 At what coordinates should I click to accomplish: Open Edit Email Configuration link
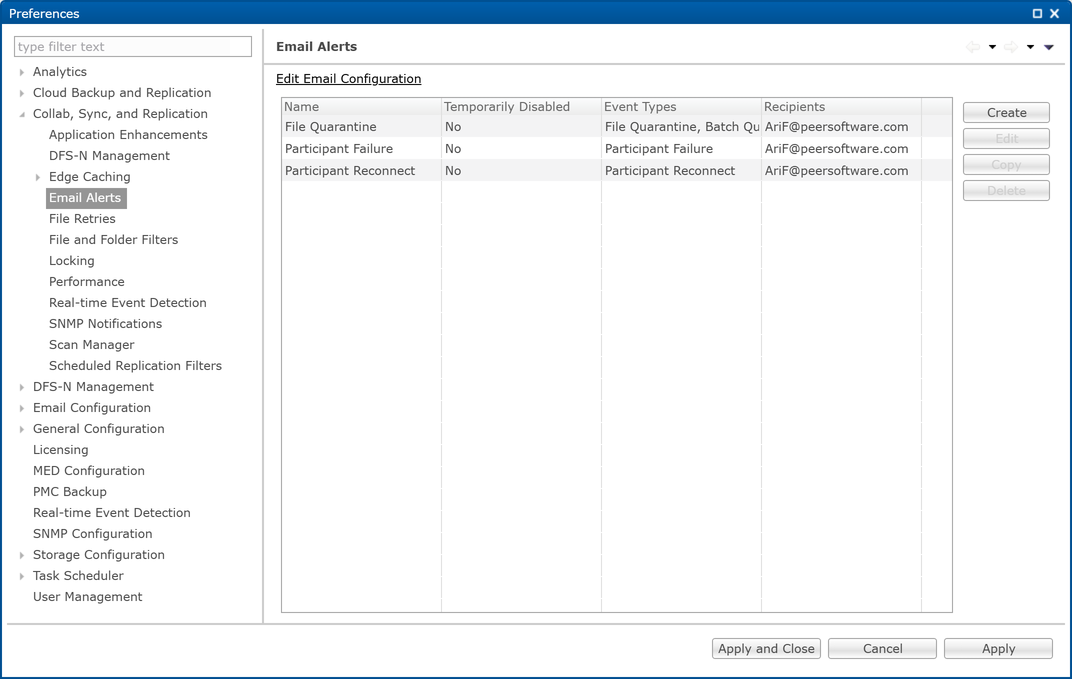pos(348,79)
